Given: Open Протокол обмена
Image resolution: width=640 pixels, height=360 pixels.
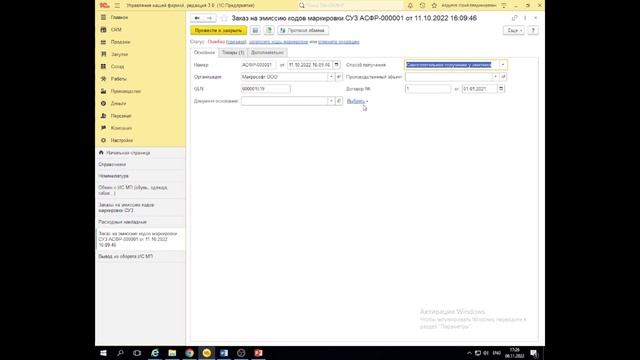Looking at the screenshot, I should pos(303,31).
